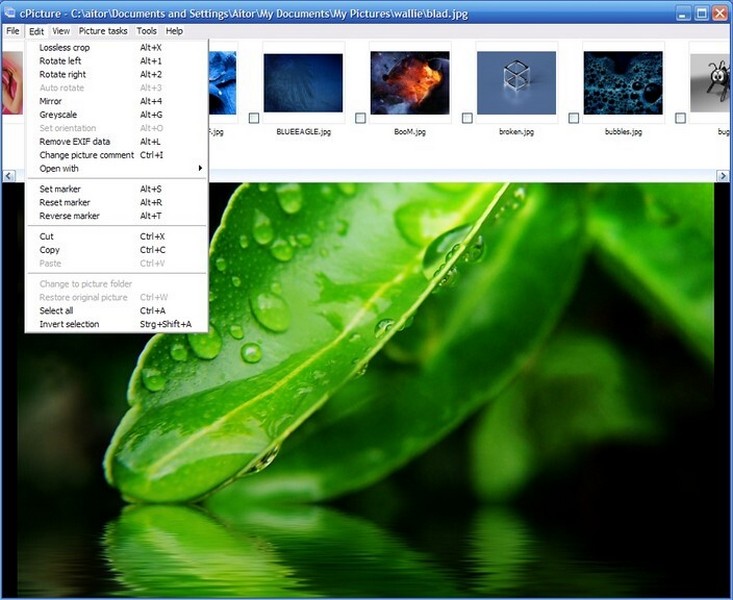This screenshot has height=600, width=733.
Task: Expand the Open with submenu
Action: 116,168
